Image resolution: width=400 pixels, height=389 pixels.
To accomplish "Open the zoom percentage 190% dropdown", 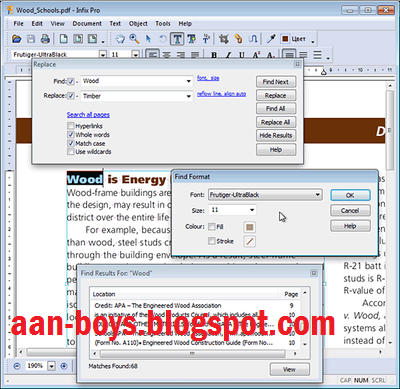I will [51, 366].
